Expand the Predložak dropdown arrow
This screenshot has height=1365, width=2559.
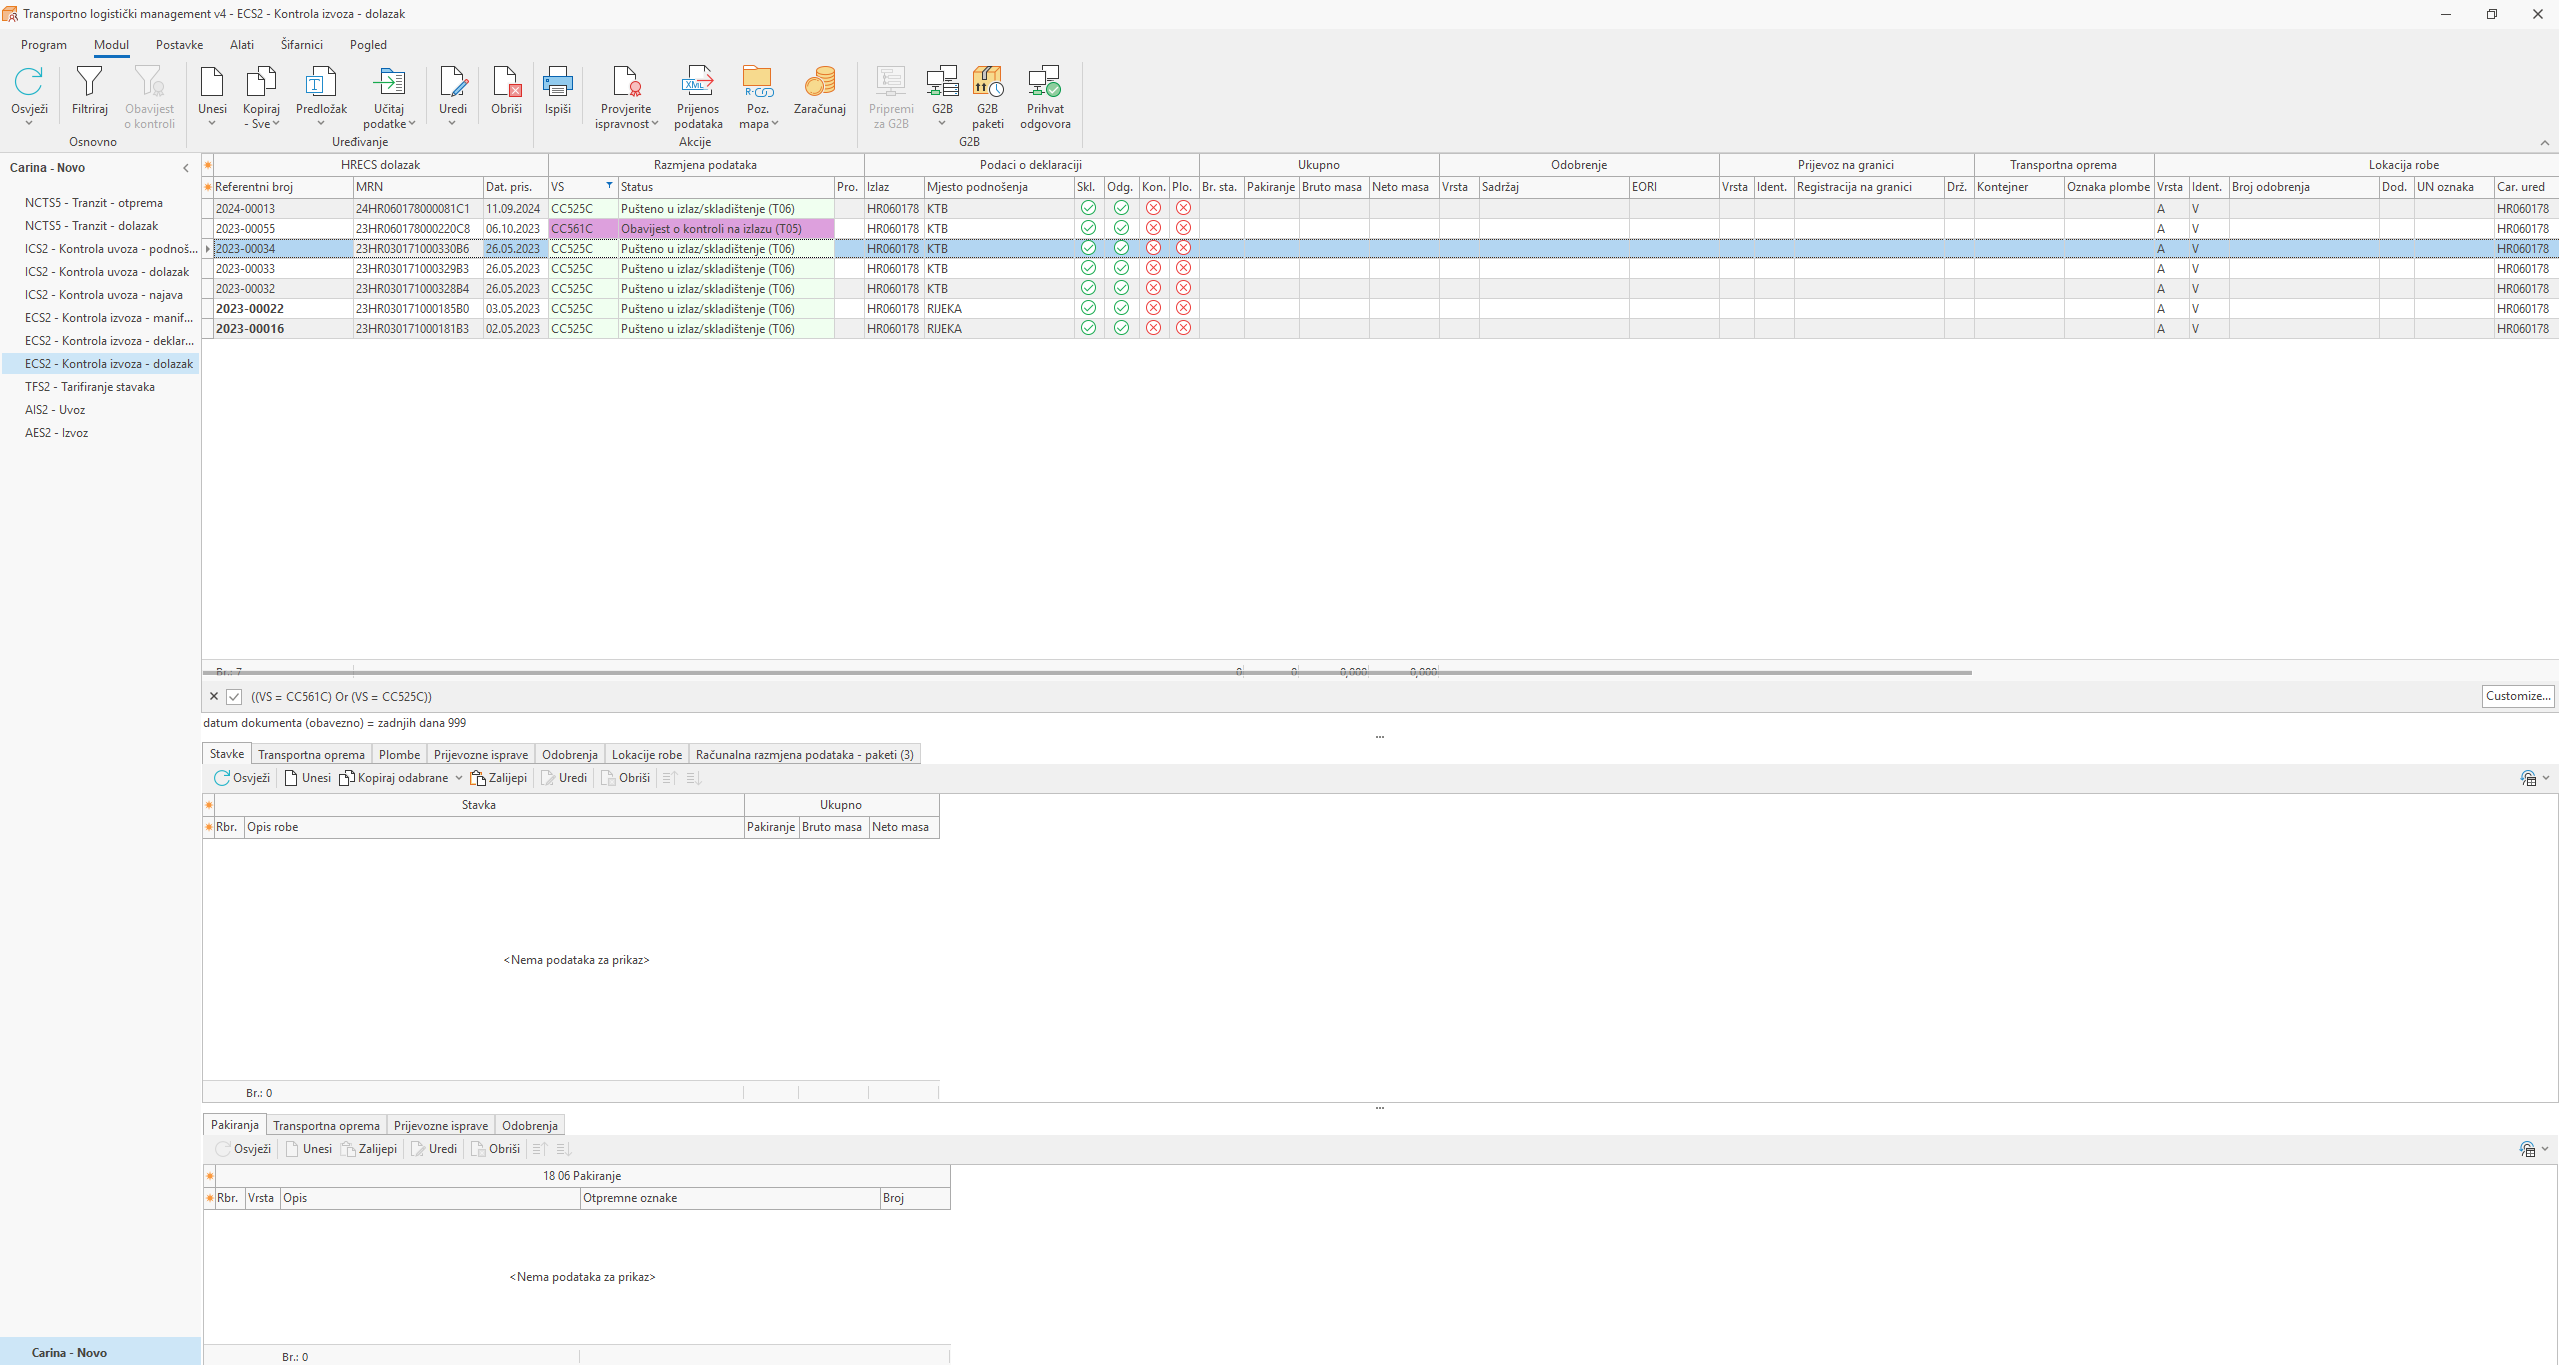(321, 123)
